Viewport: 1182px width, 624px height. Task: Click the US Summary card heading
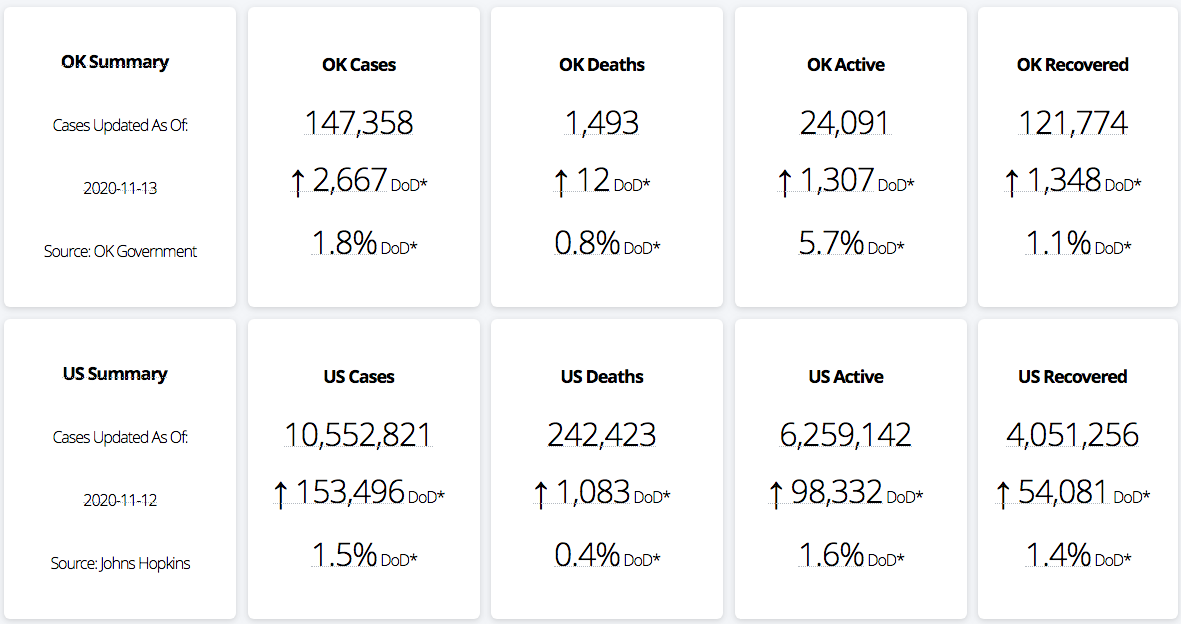[x=115, y=374]
